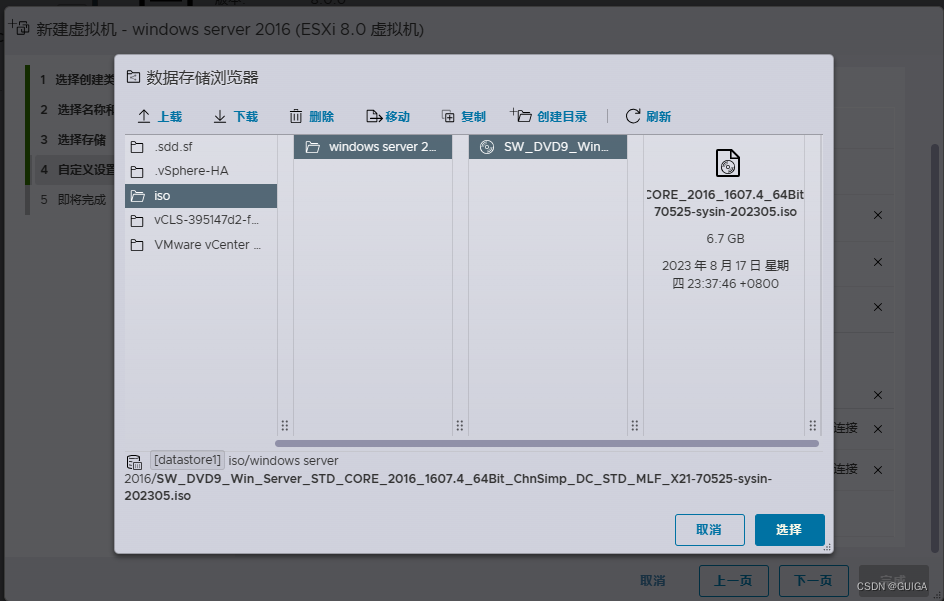
Task: Click the .sdd.sf folder icon
Action: coord(137,147)
